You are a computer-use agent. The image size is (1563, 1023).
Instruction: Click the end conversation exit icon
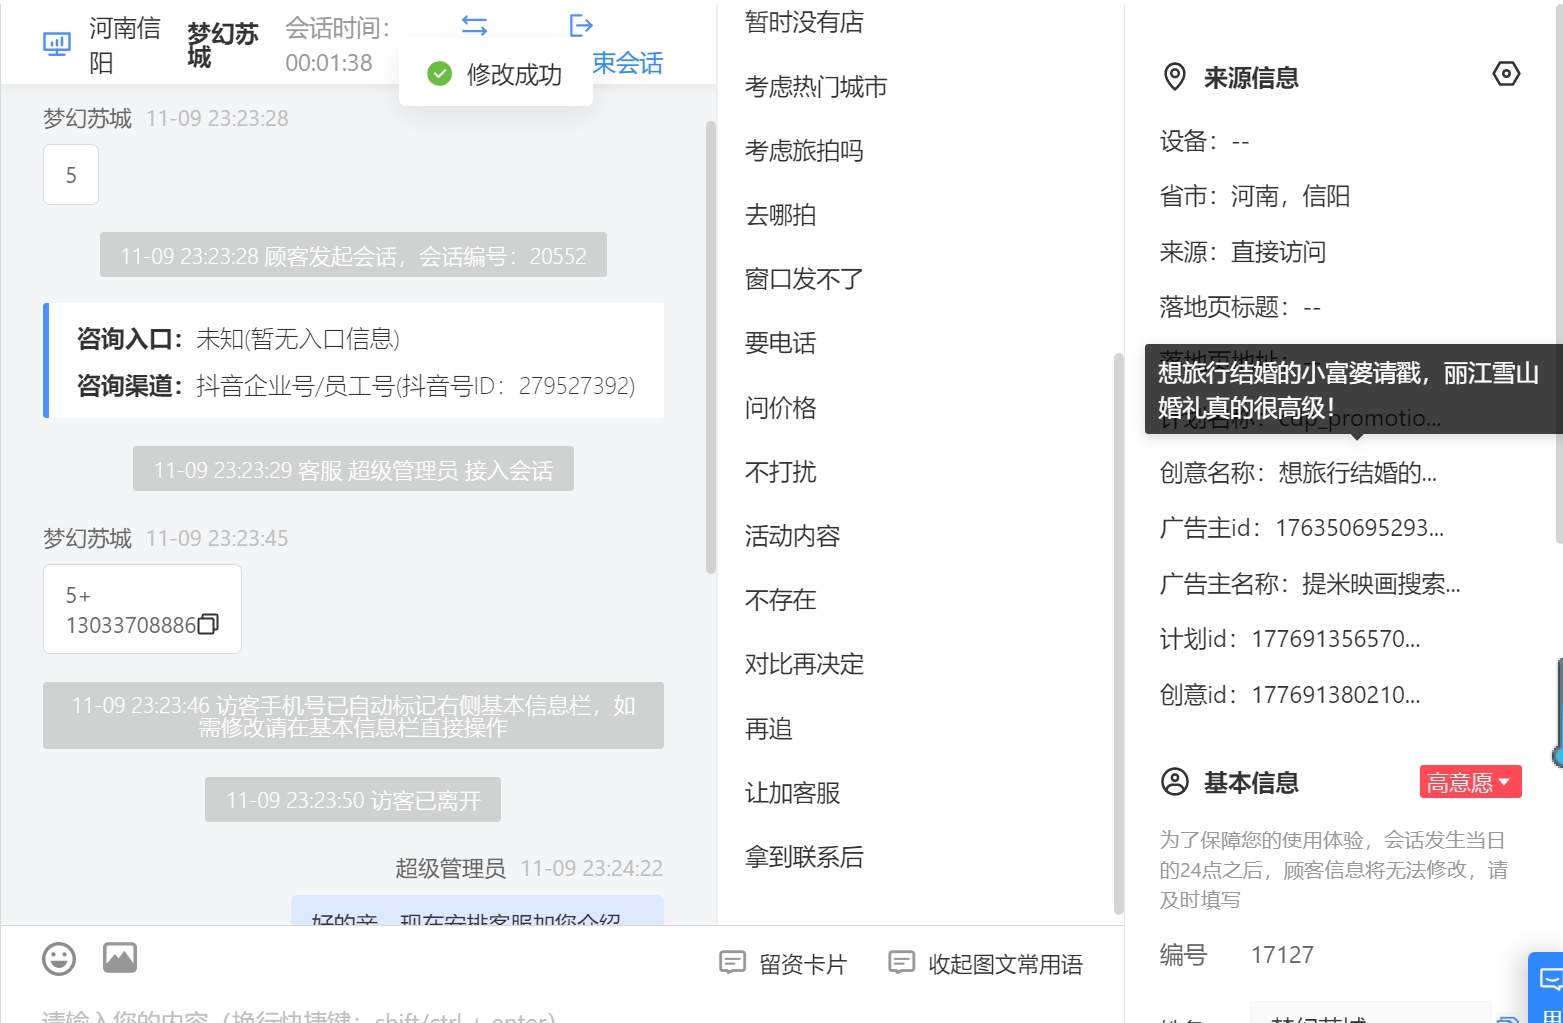581,25
